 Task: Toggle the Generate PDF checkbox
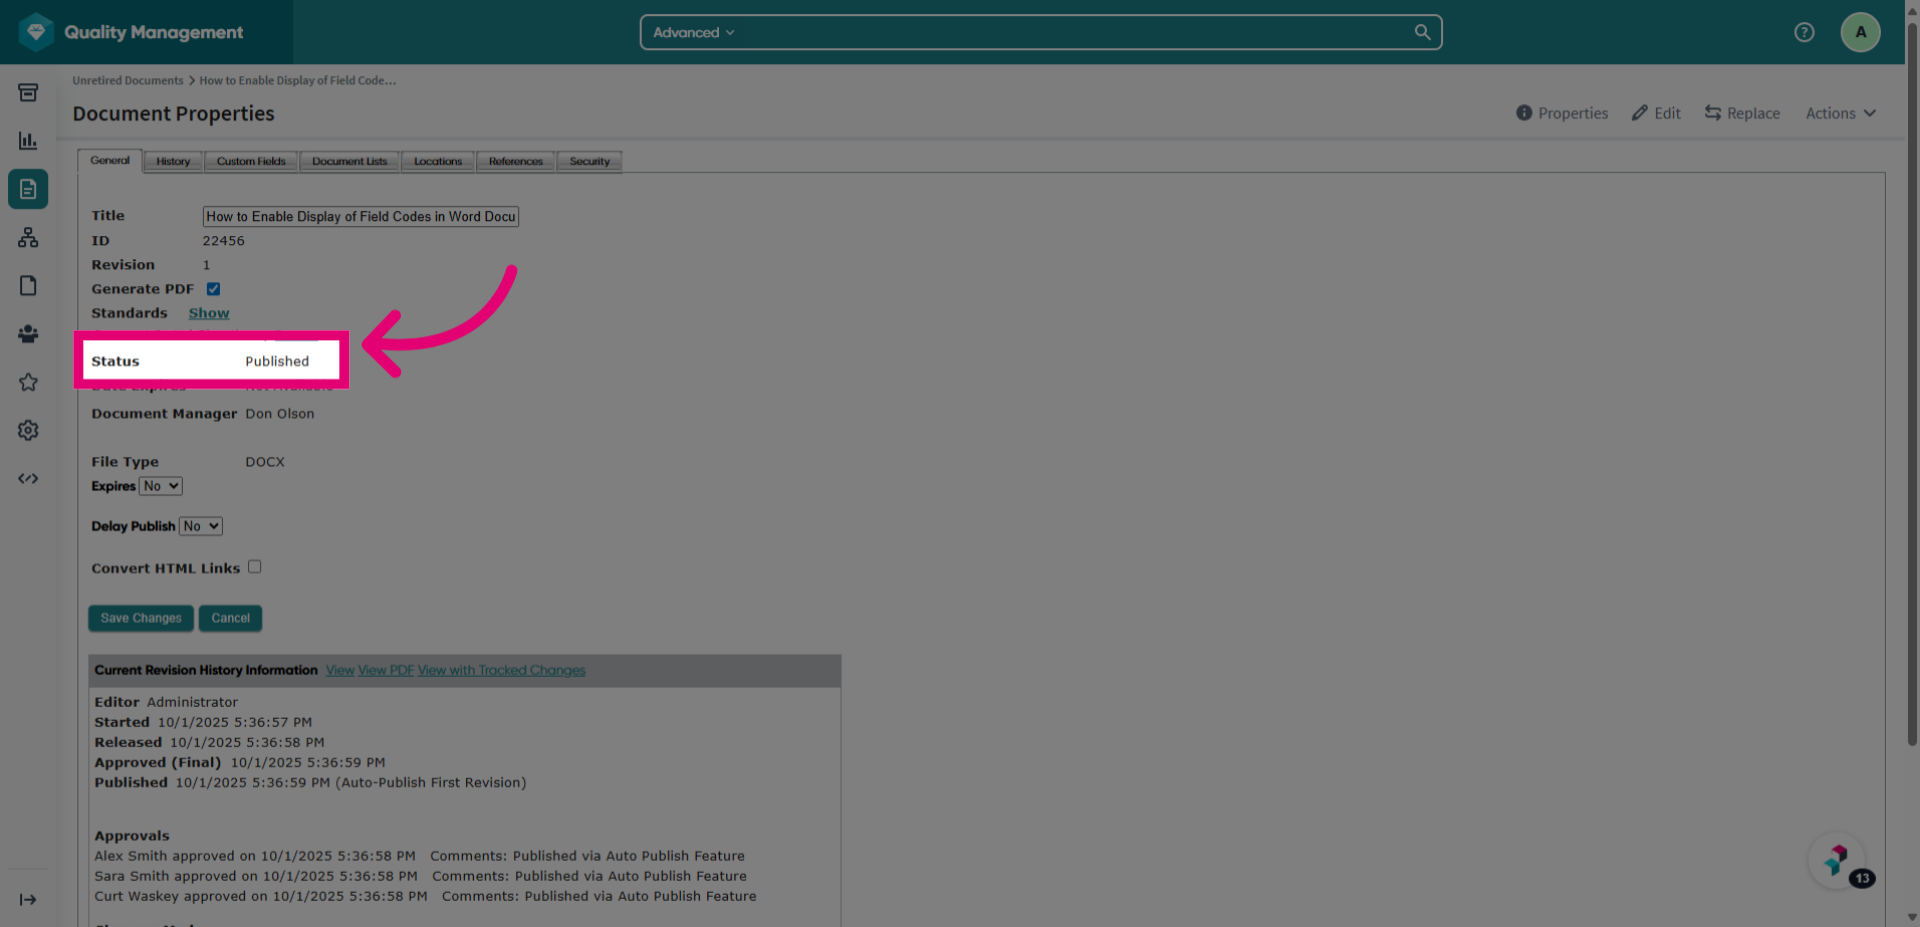click(213, 289)
